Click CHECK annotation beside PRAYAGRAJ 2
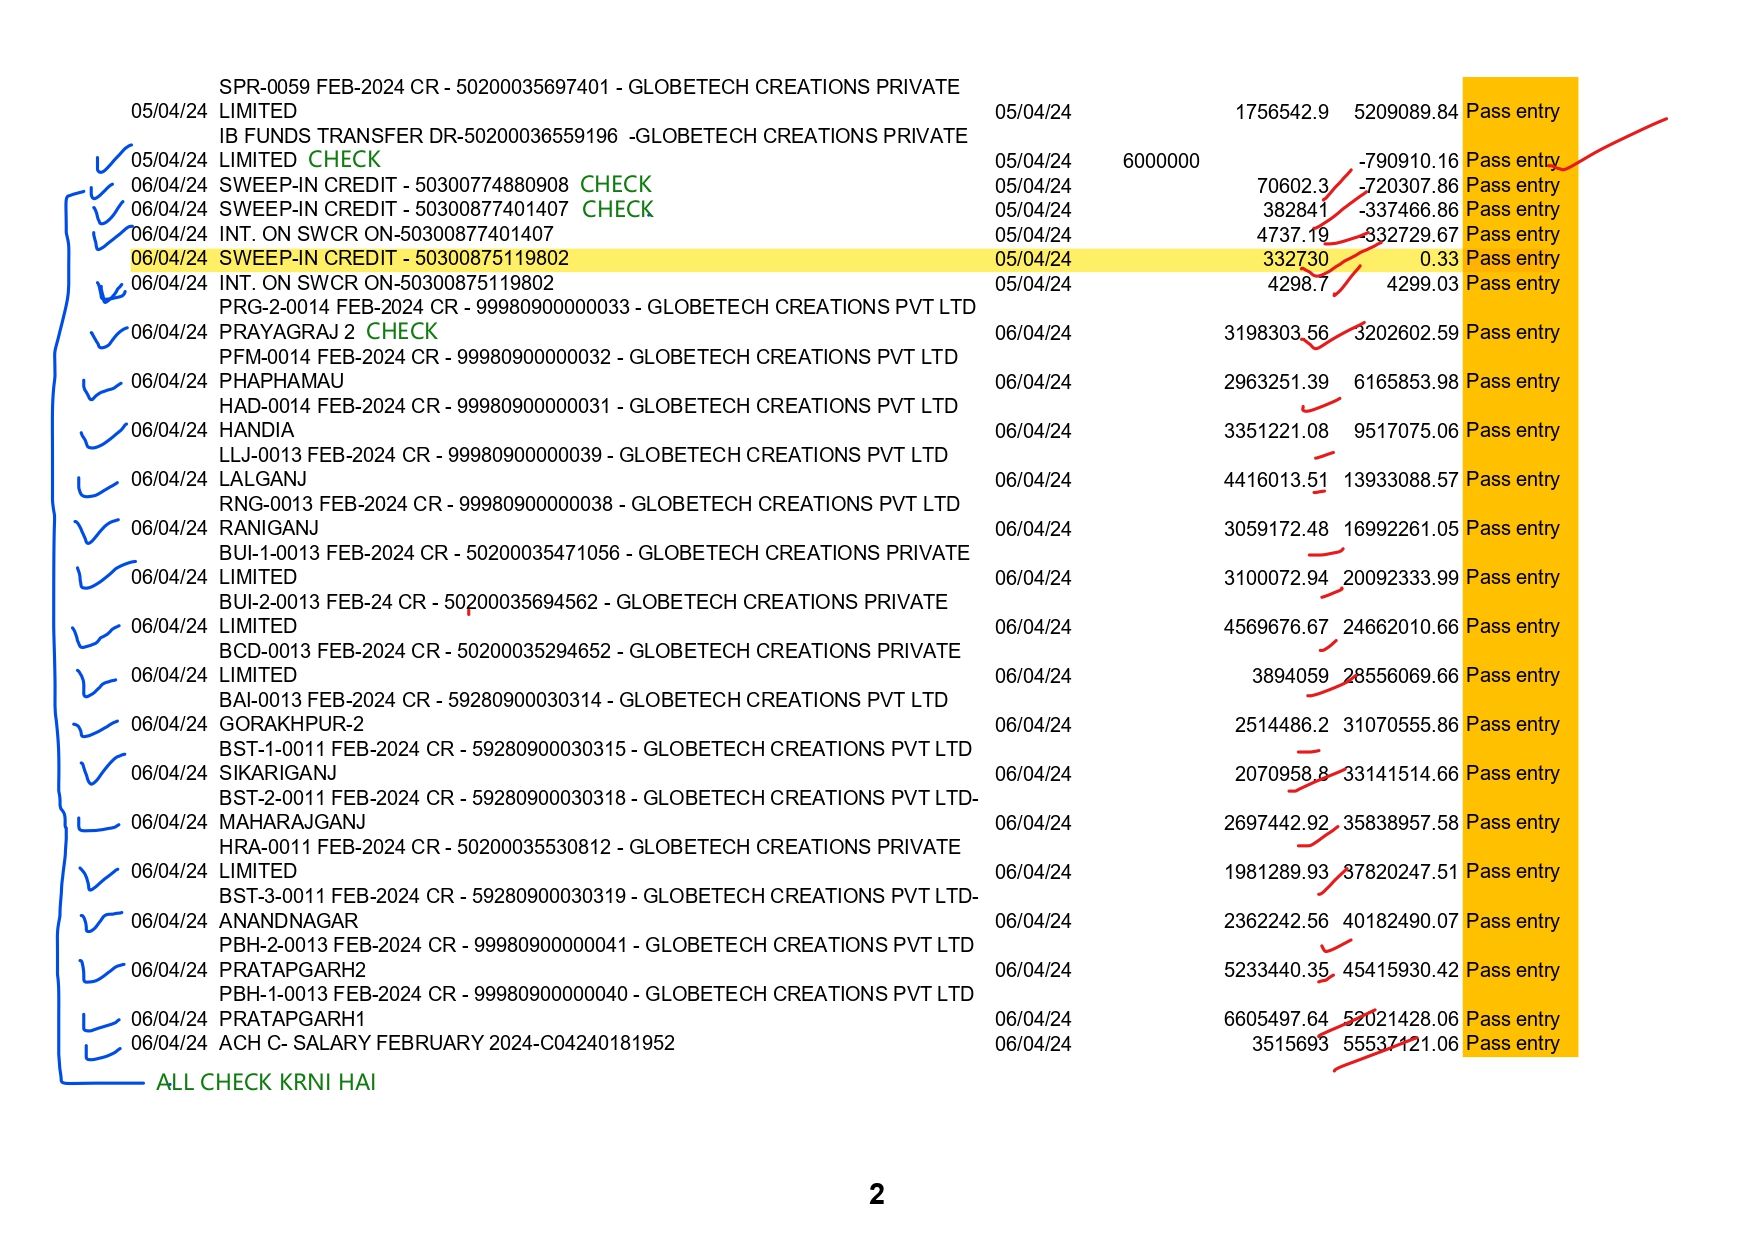 [402, 332]
